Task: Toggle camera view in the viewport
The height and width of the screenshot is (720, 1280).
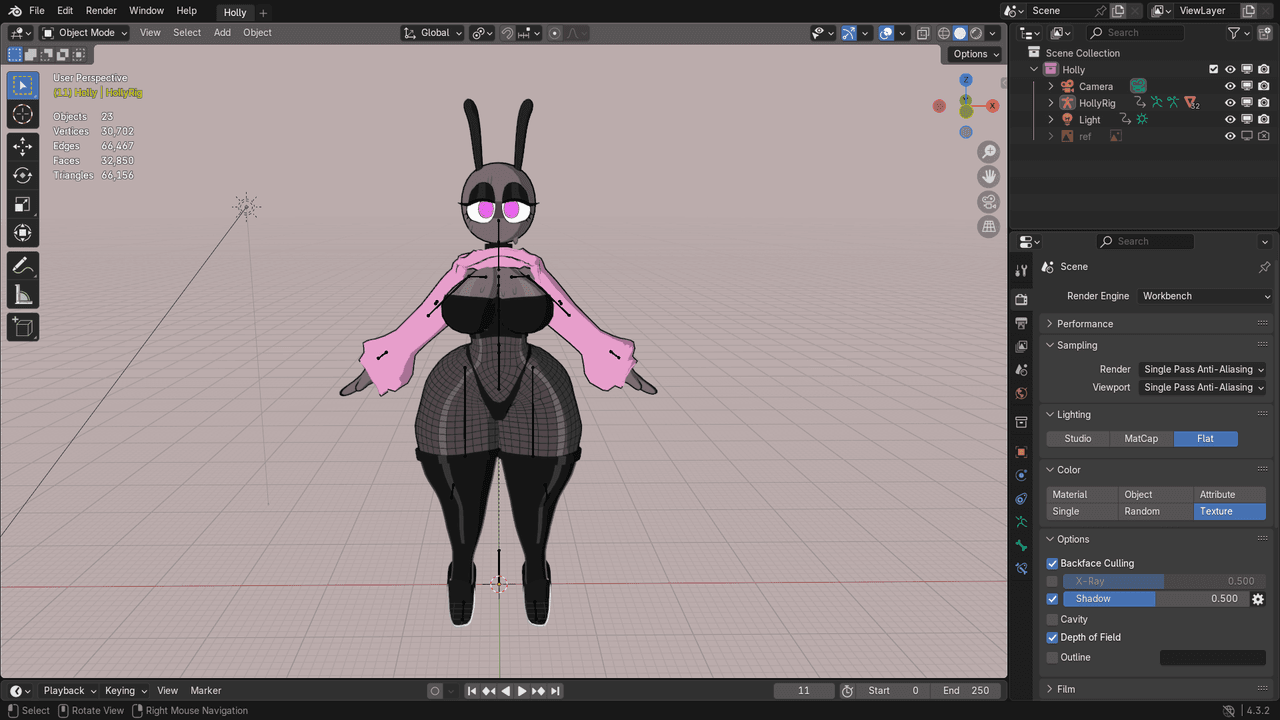Action: tap(989, 202)
